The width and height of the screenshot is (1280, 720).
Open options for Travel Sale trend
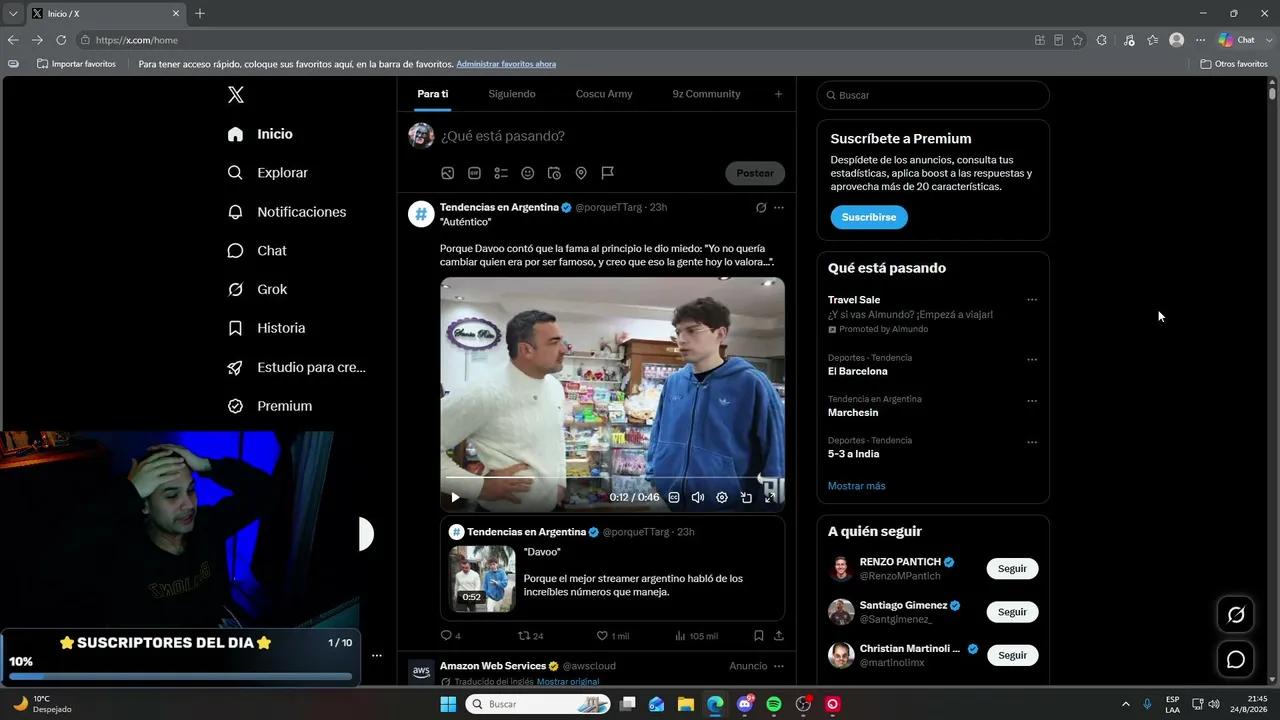click(1032, 300)
